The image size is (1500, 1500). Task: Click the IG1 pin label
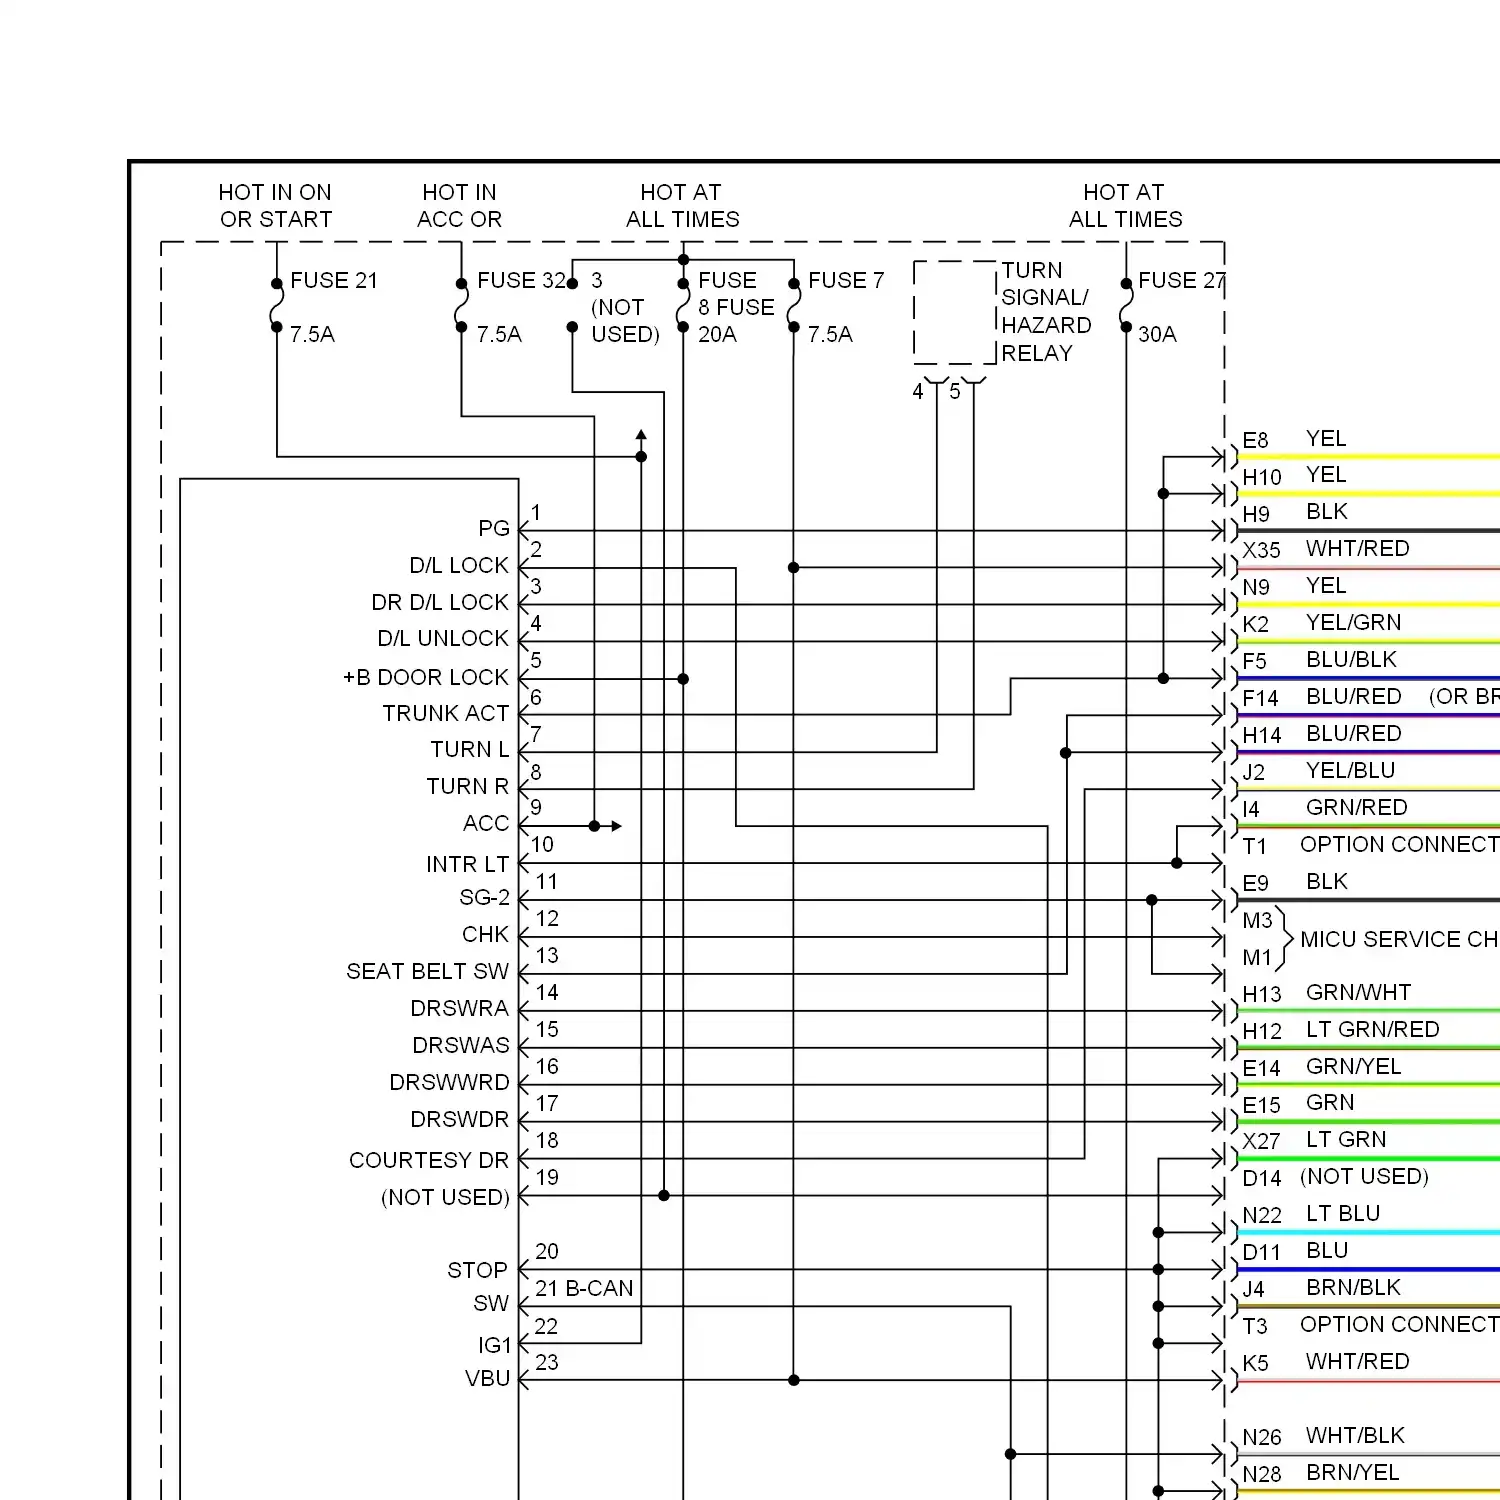coord(495,1346)
